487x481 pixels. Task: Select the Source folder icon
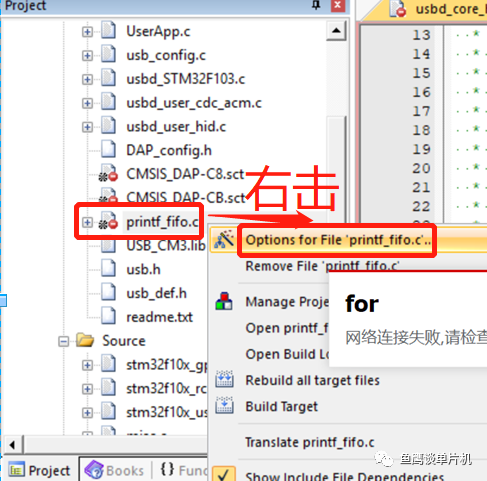[x=85, y=340]
